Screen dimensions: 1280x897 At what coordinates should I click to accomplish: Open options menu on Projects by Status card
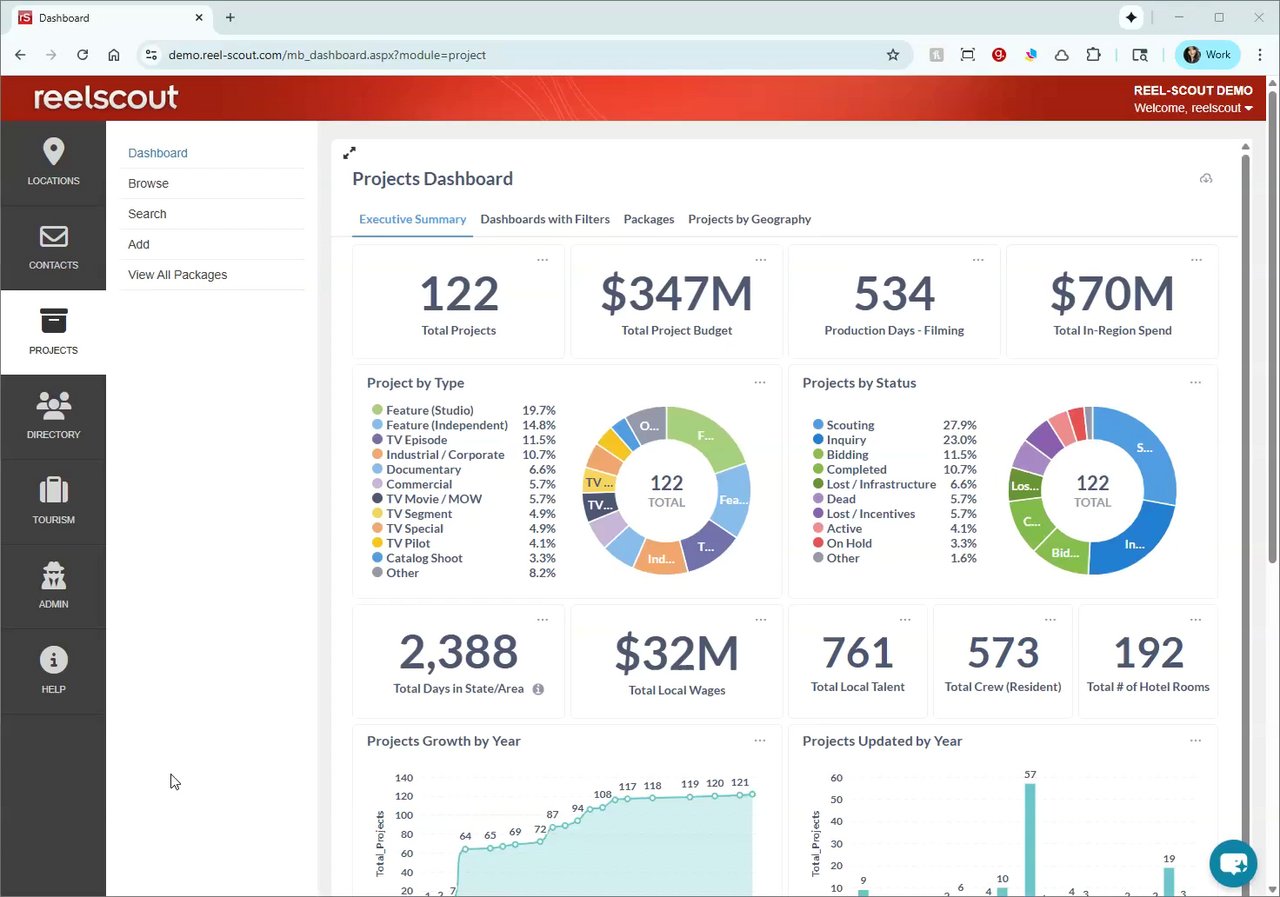pos(1195,382)
